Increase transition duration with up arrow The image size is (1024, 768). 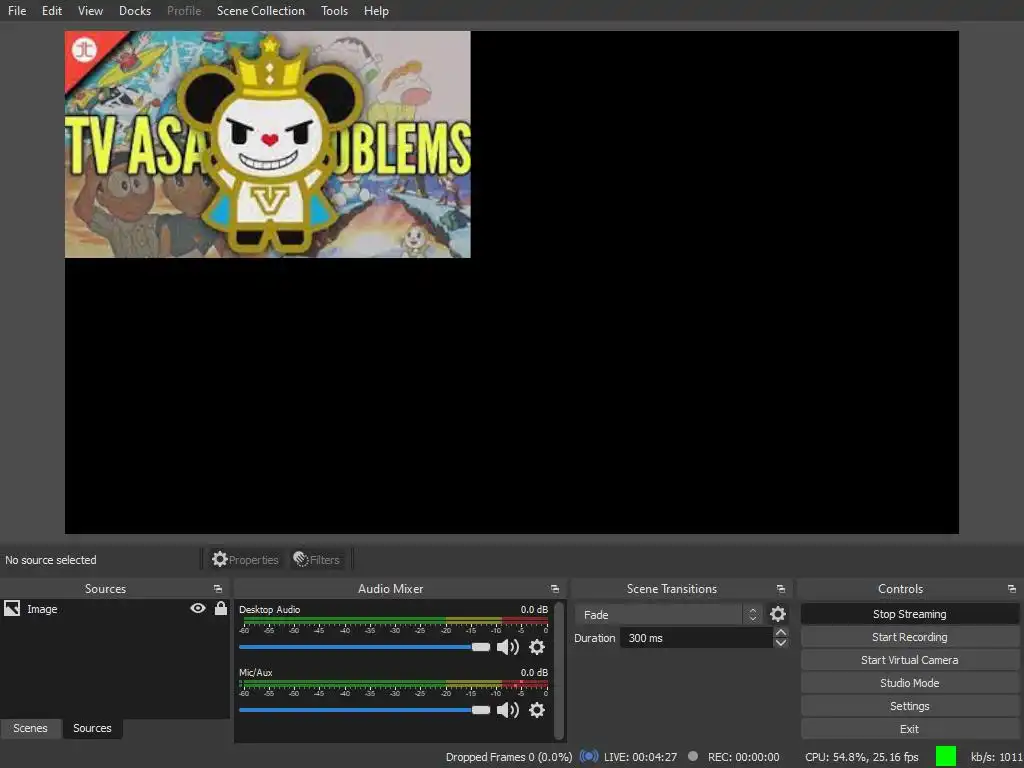(780, 632)
